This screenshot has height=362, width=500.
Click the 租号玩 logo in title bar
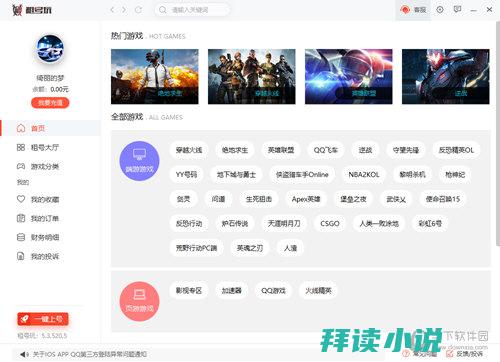point(31,10)
